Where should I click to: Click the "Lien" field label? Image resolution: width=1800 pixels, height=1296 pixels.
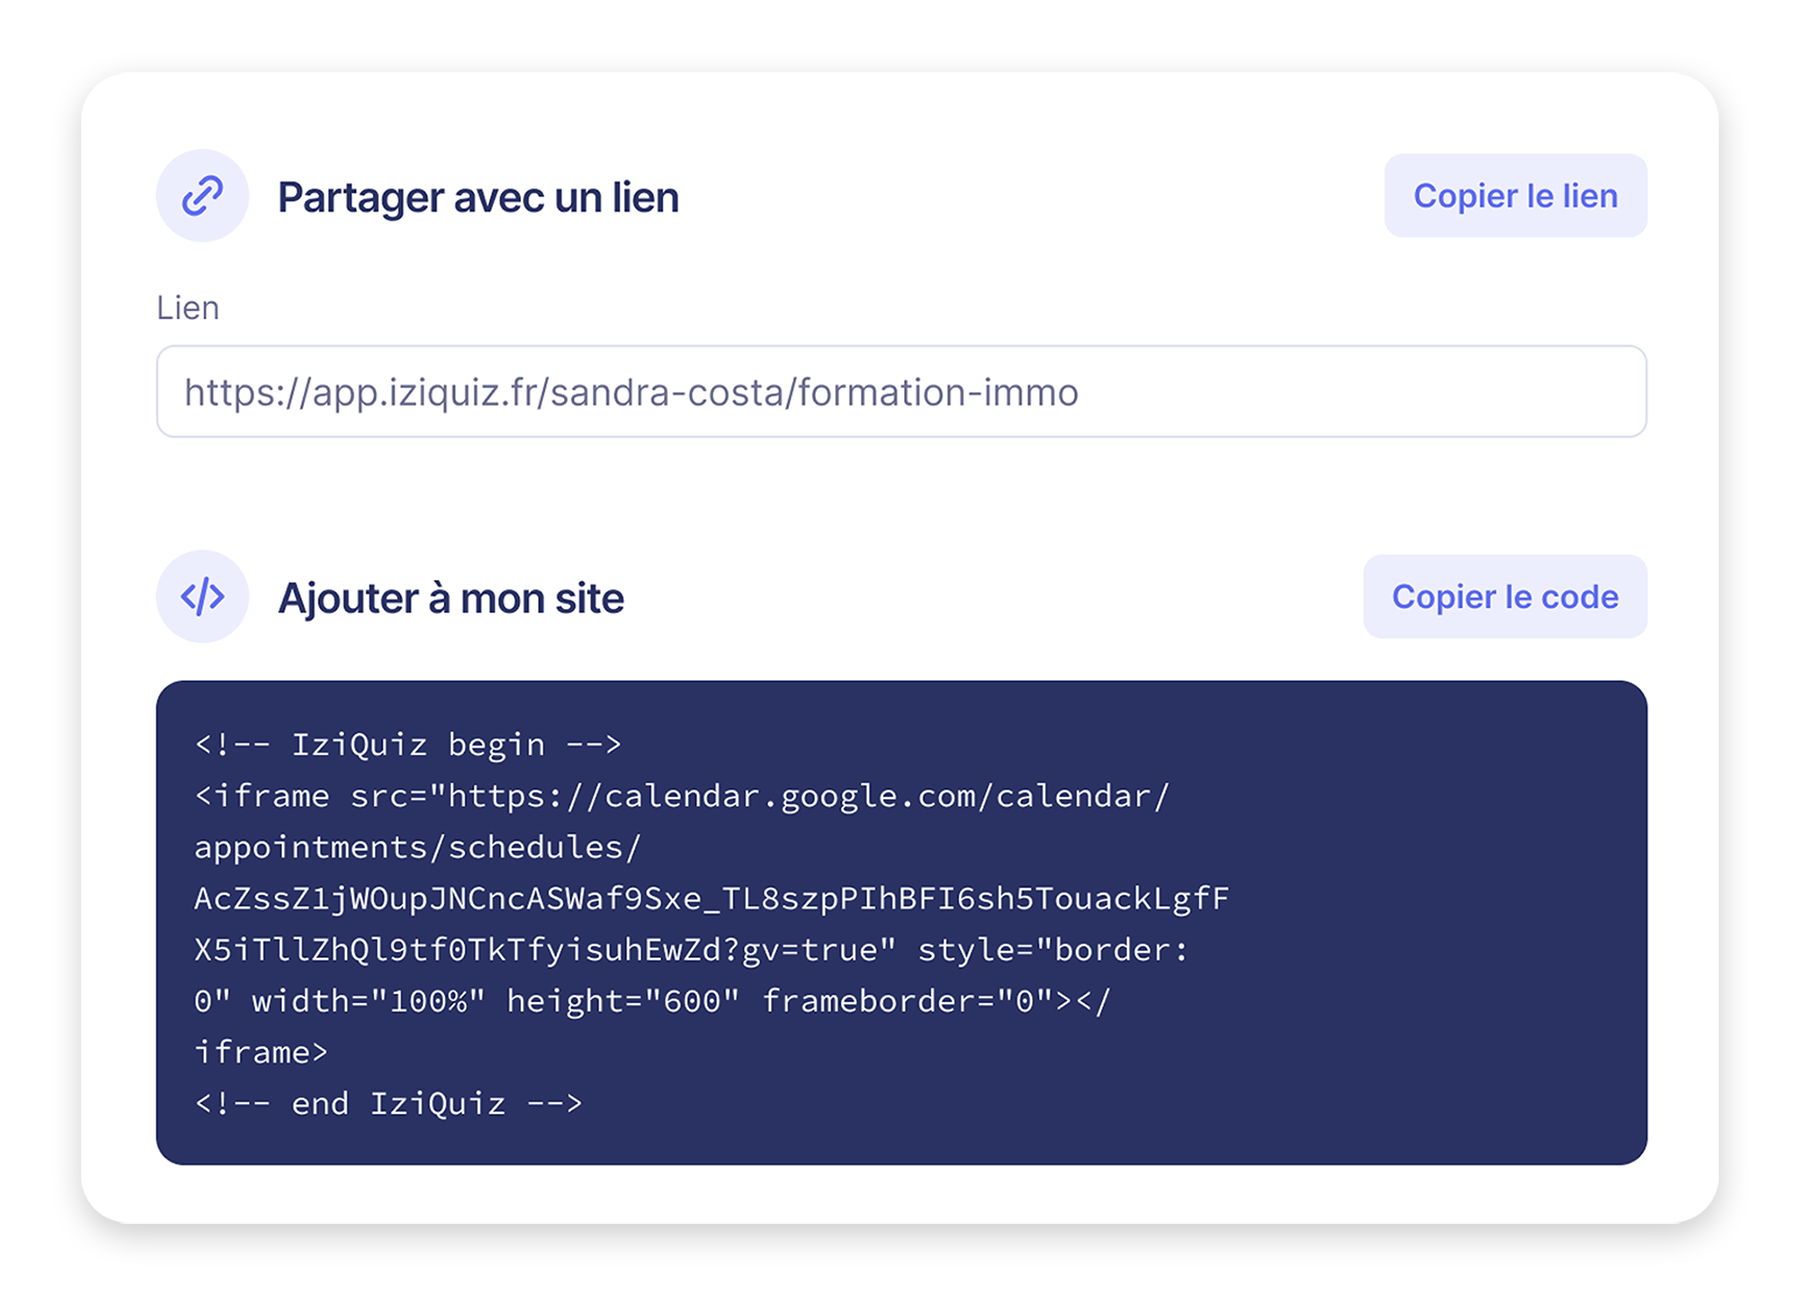coord(188,308)
